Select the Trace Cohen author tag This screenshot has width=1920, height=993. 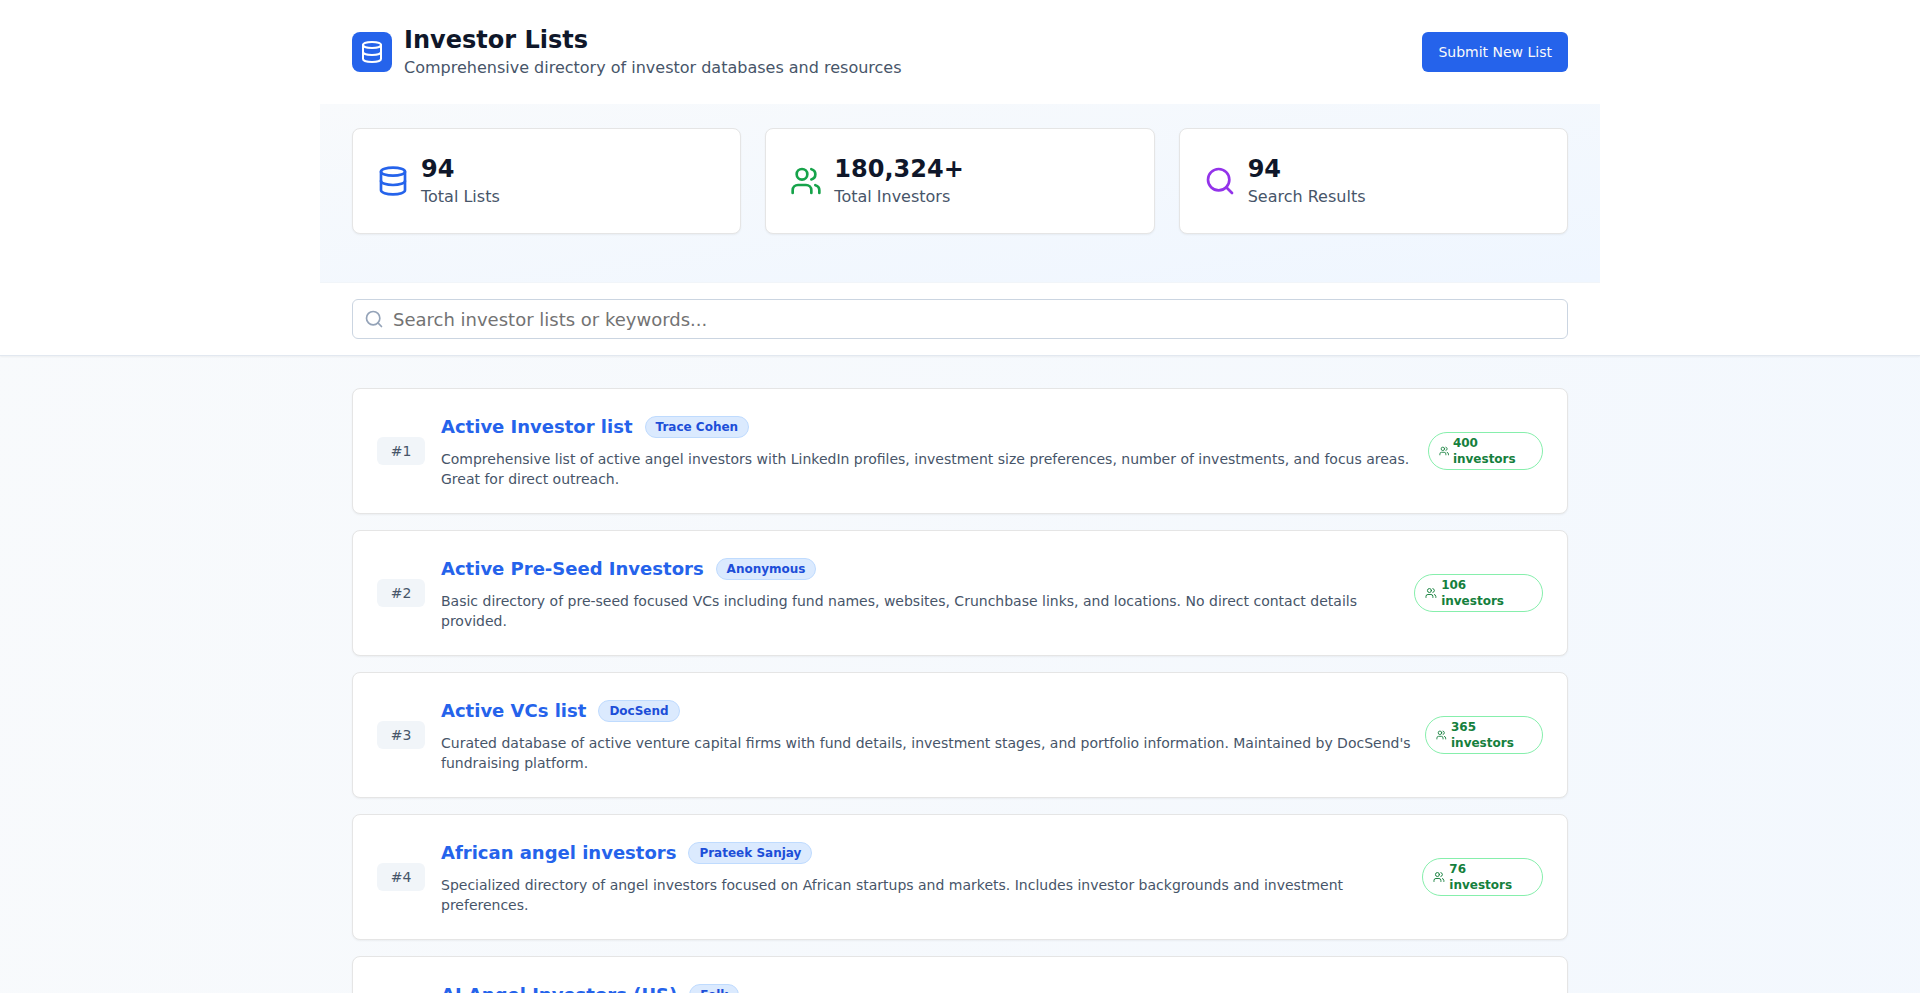click(696, 427)
